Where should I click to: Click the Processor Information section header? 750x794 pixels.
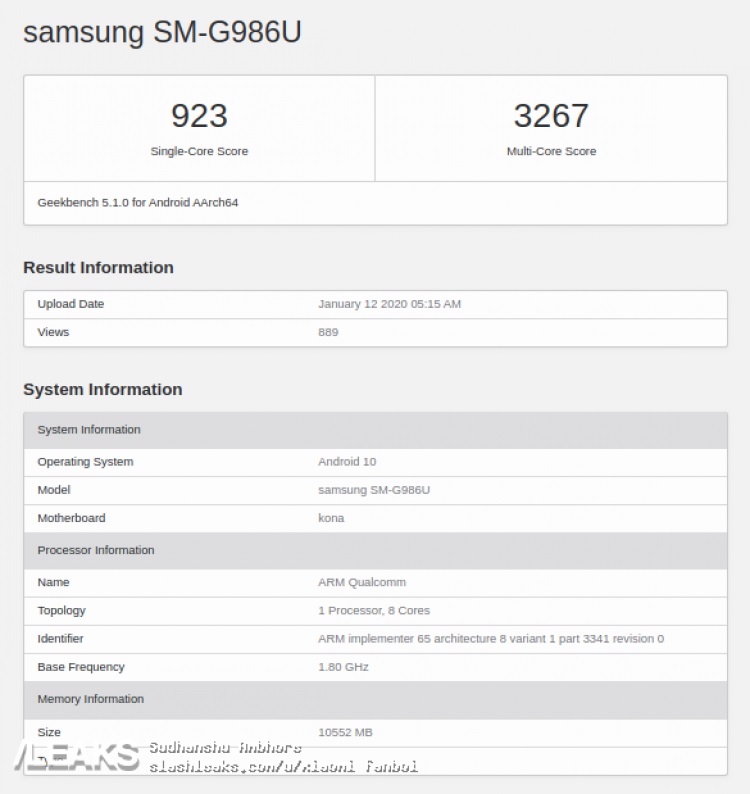96,550
